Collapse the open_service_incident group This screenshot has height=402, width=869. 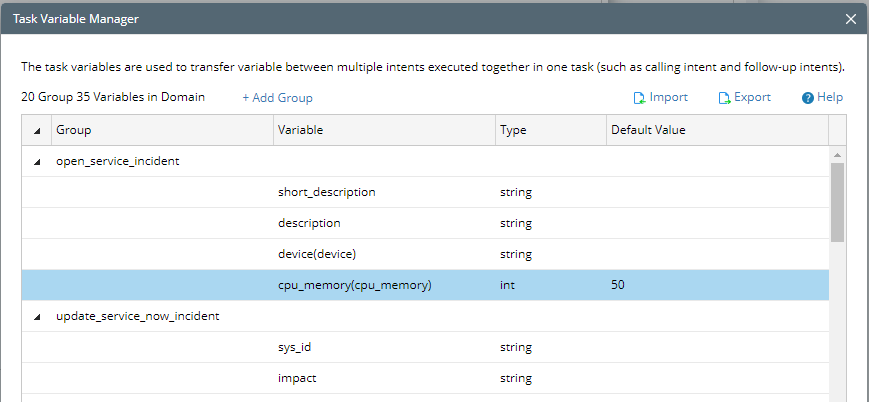(38, 162)
